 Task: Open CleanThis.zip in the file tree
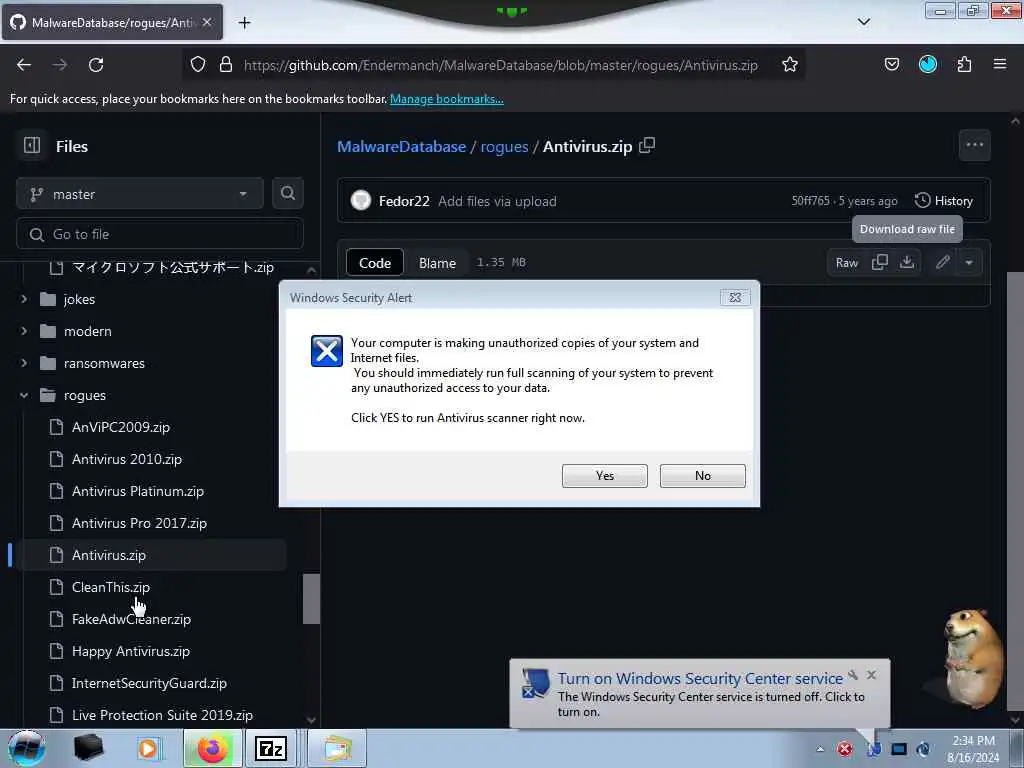[x=110, y=587]
